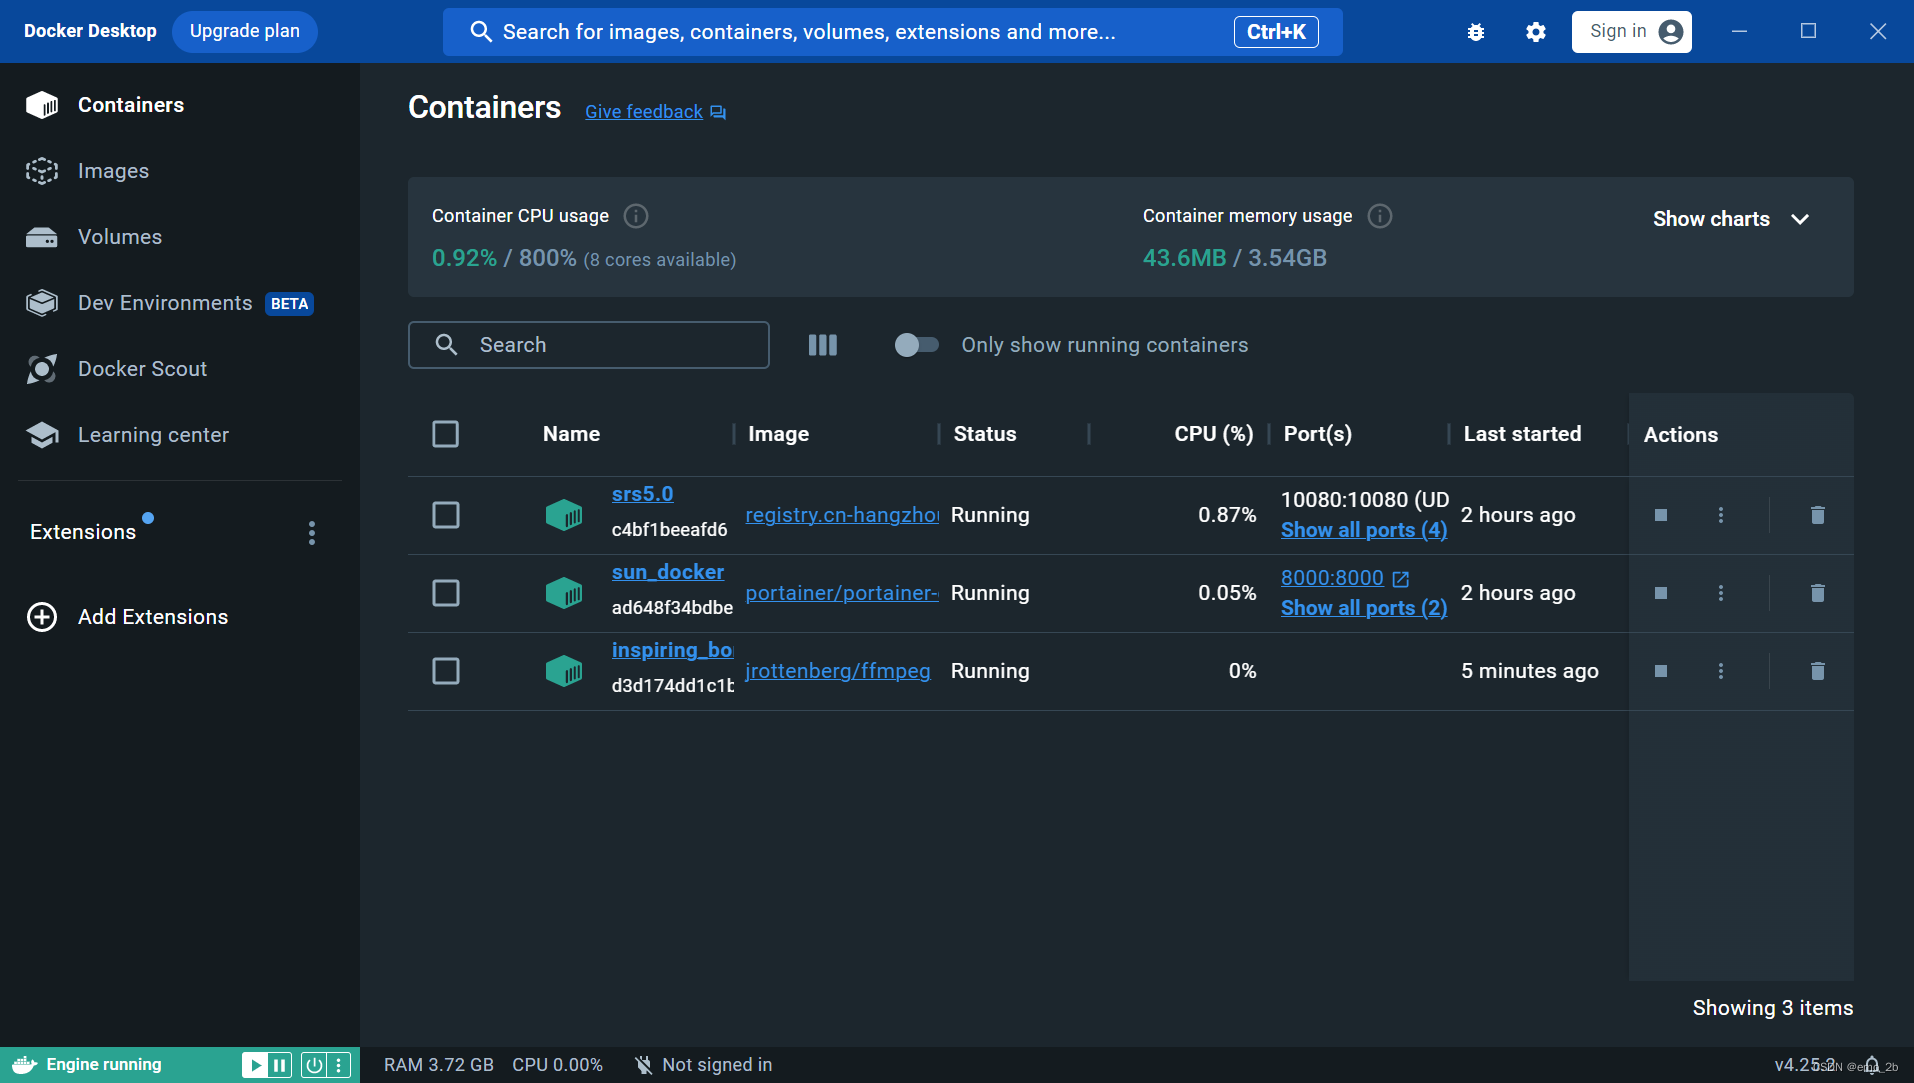Pause the Docker engine
Viewport: 1914px width, 1083px height.
tap(278, 1065)
